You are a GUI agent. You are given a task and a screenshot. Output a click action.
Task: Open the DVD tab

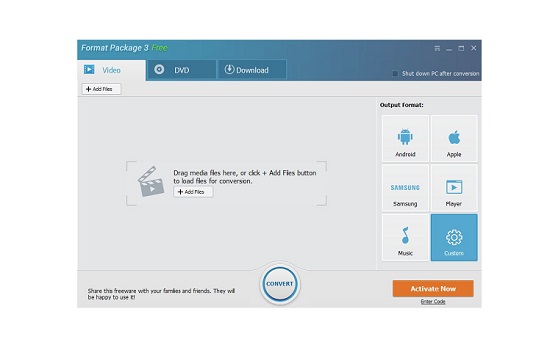point(182,70)
